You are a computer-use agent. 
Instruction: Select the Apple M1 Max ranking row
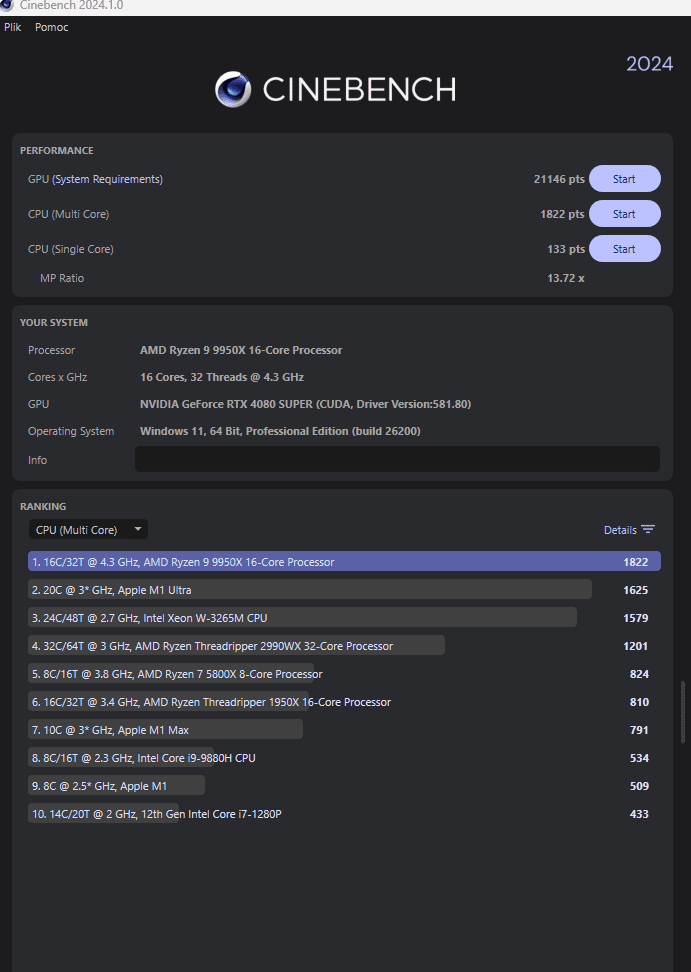[344, 730]
